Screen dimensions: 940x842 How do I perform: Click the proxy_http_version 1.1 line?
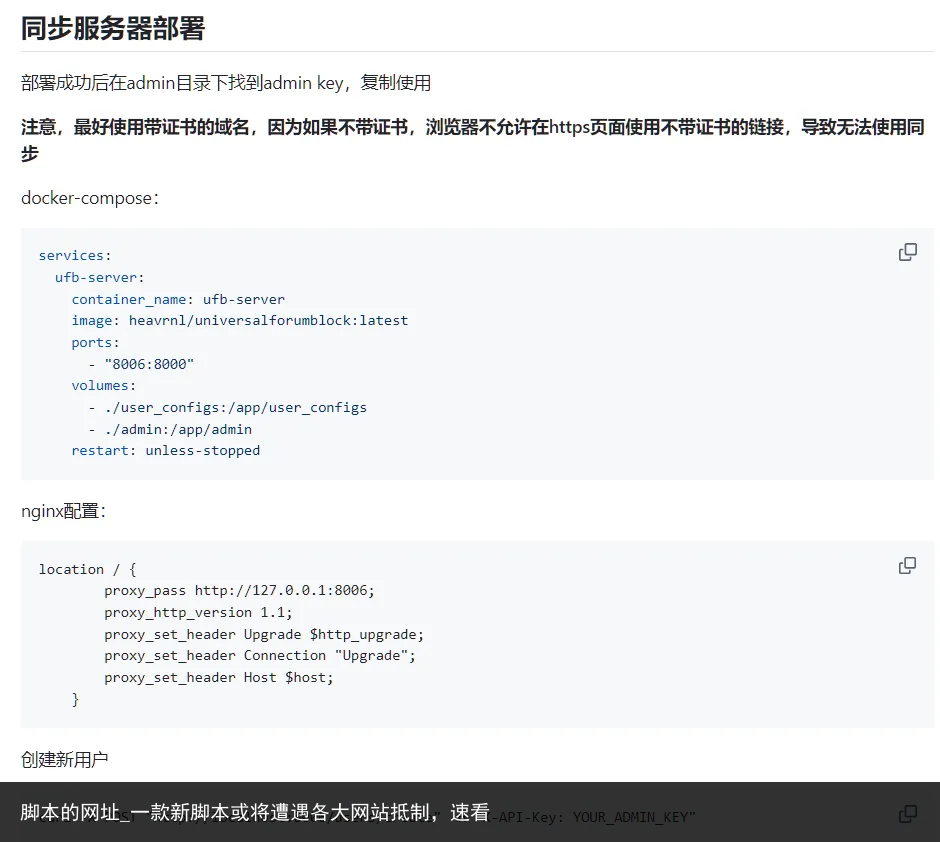(198, 612)
